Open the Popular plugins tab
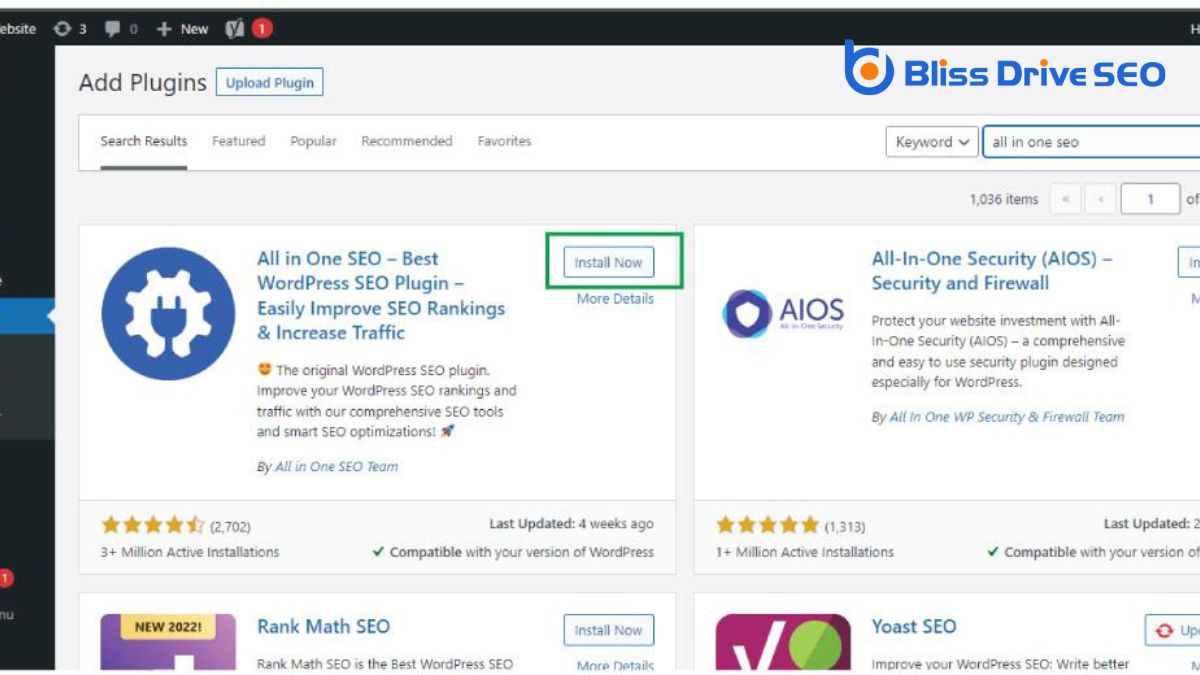Viewport: 1200px width, 675px height. click(313, 141)
